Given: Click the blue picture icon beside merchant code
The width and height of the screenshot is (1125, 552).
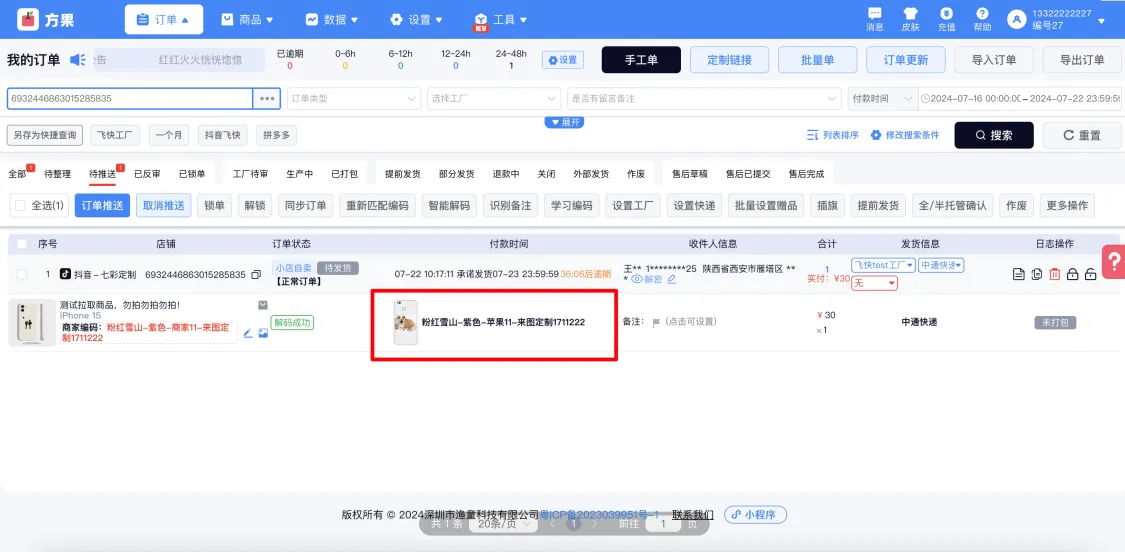Looking at the screenshot, I should [263, 333].
